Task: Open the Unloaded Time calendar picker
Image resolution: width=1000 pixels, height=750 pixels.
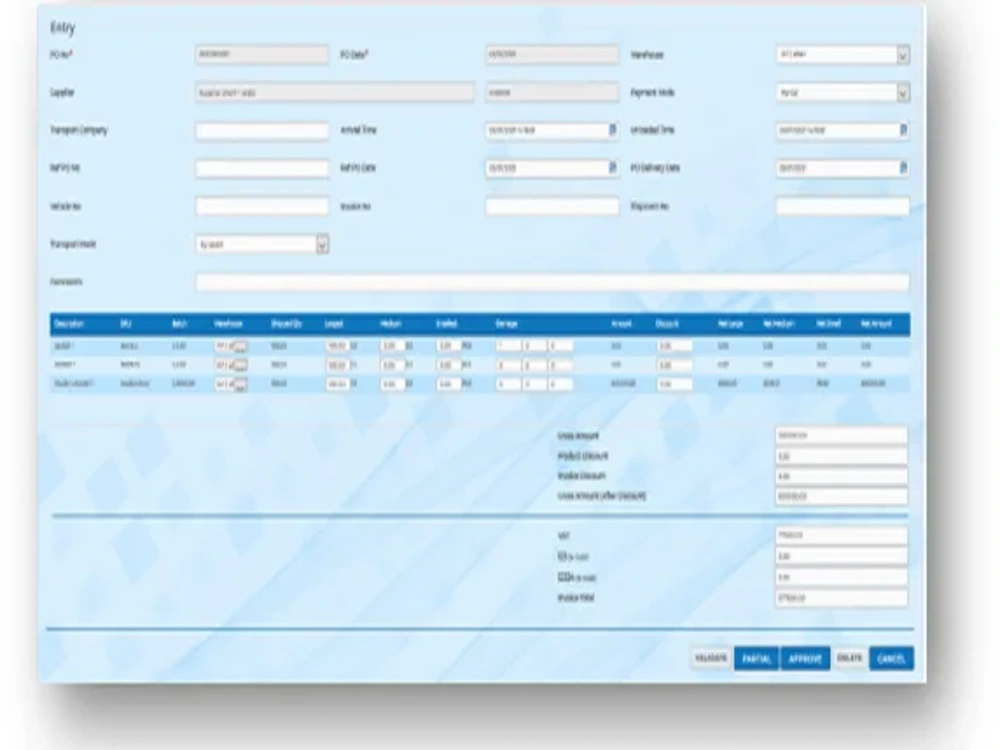Action: tap(903, 130)
